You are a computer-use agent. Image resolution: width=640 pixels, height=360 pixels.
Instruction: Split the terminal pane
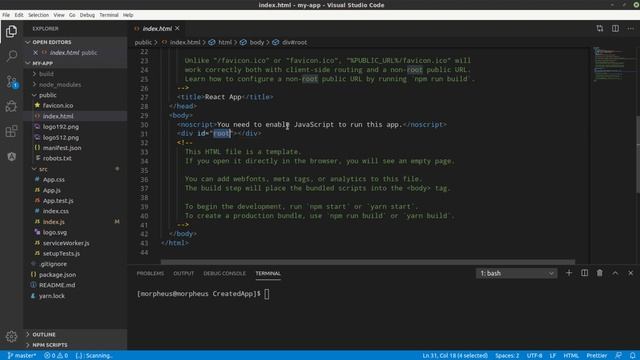[584, 273]
